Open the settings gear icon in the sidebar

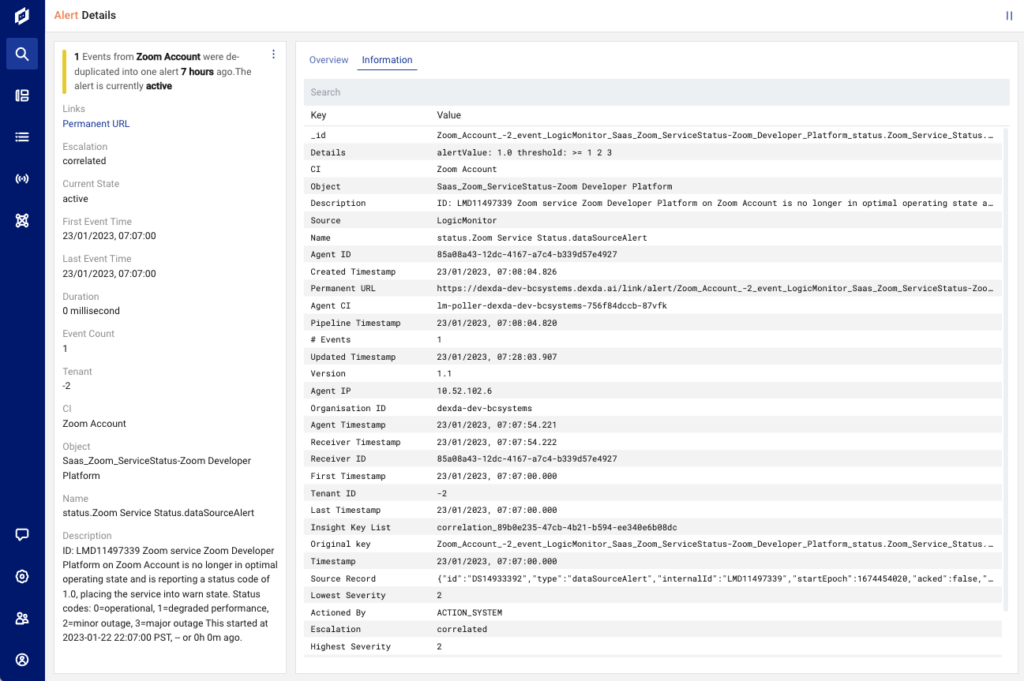pos(22,577)
